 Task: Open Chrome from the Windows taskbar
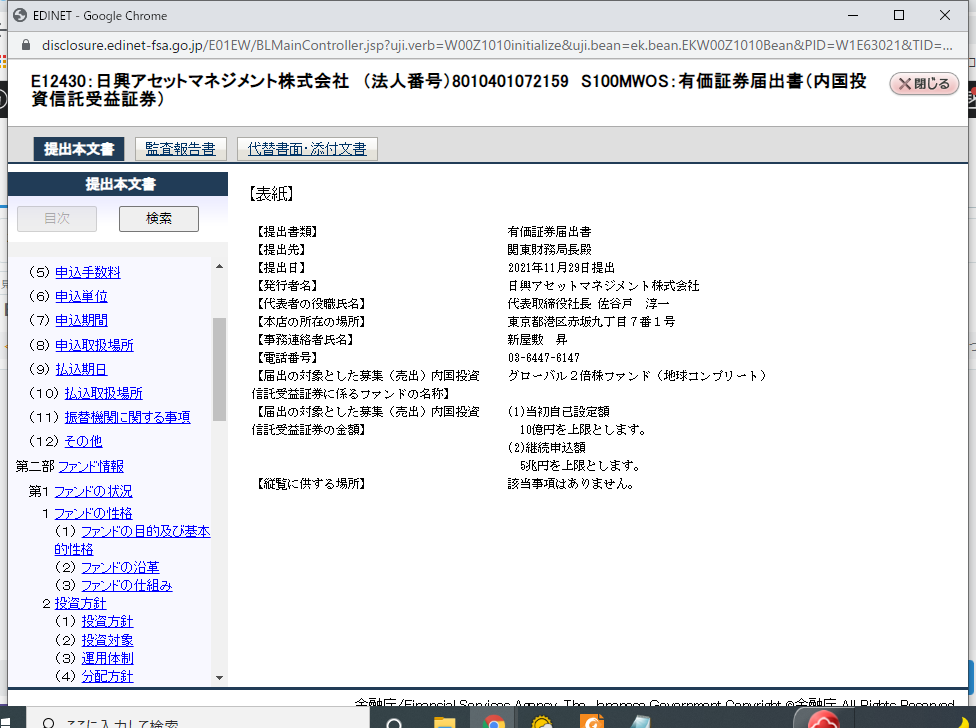494,722
